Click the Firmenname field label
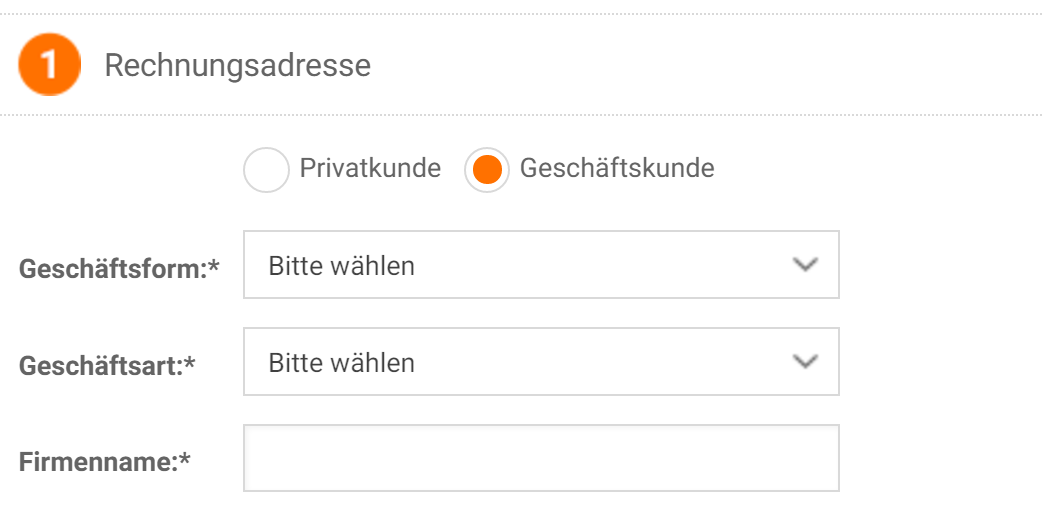1060x508 pixels. click(x=105, y=463)
